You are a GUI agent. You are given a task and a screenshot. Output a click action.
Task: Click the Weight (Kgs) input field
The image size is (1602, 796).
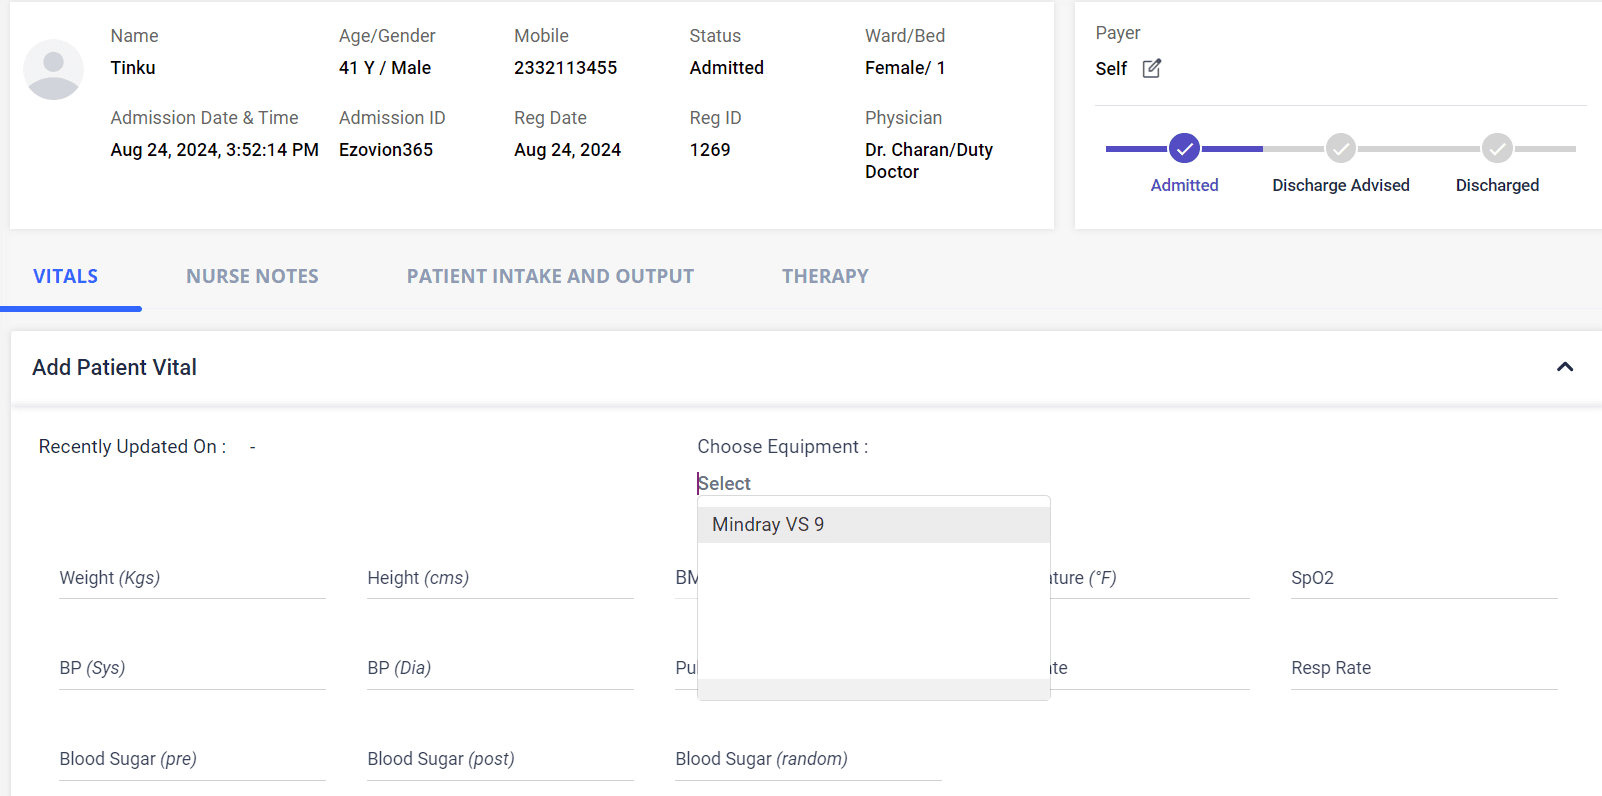192,579
